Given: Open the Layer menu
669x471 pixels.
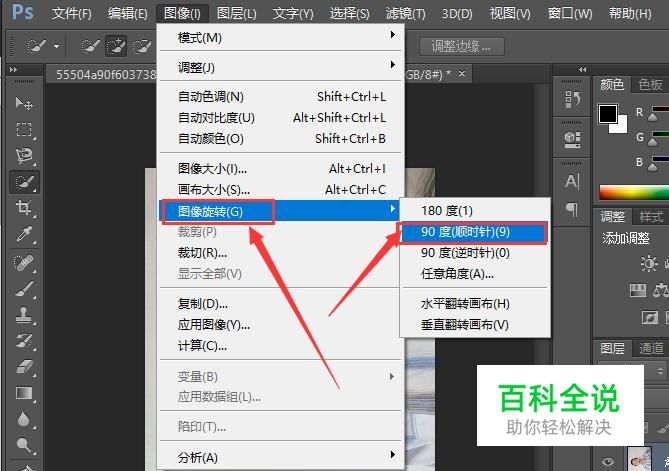Looking at the screenshot, I should 236,14.
